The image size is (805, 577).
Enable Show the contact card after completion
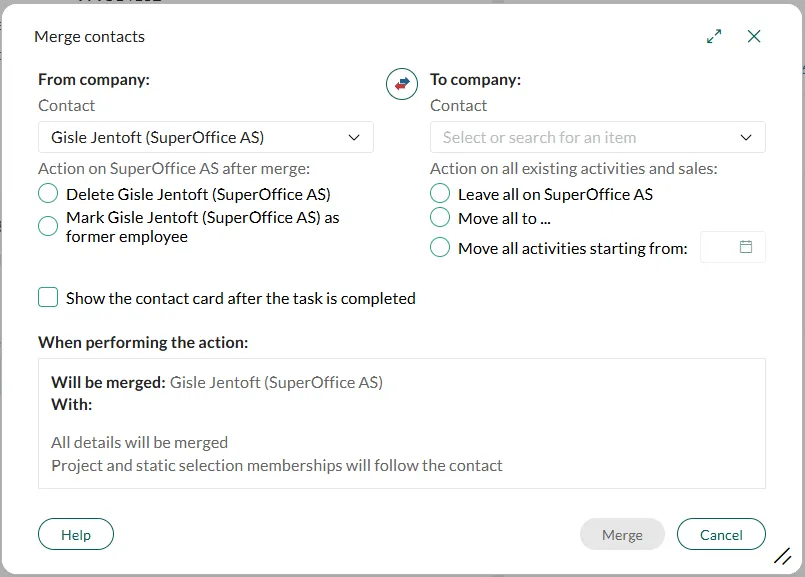(x=48, y=298)
